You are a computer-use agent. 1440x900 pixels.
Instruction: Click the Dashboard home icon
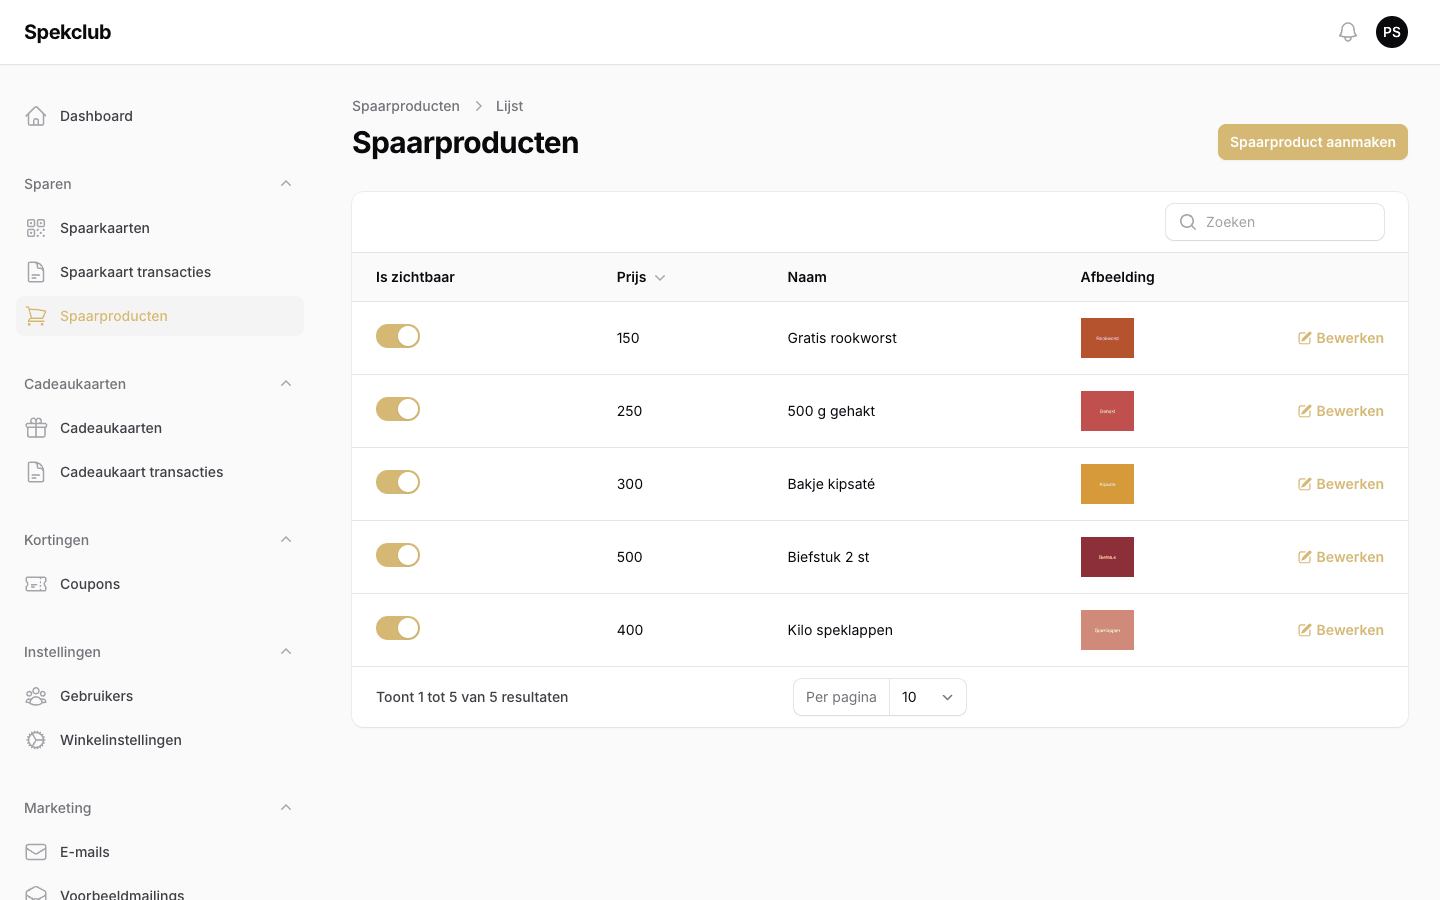36,116
